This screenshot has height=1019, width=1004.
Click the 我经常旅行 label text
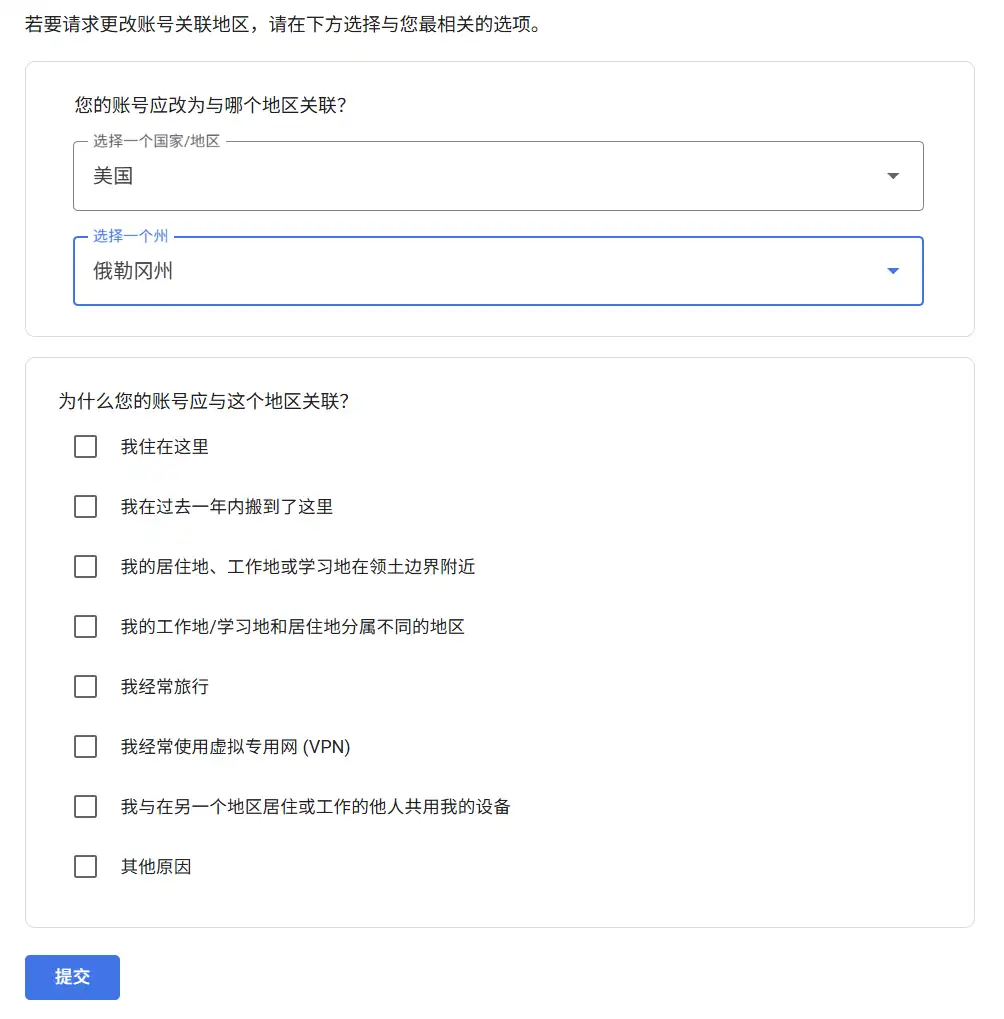tap(165, 687)
